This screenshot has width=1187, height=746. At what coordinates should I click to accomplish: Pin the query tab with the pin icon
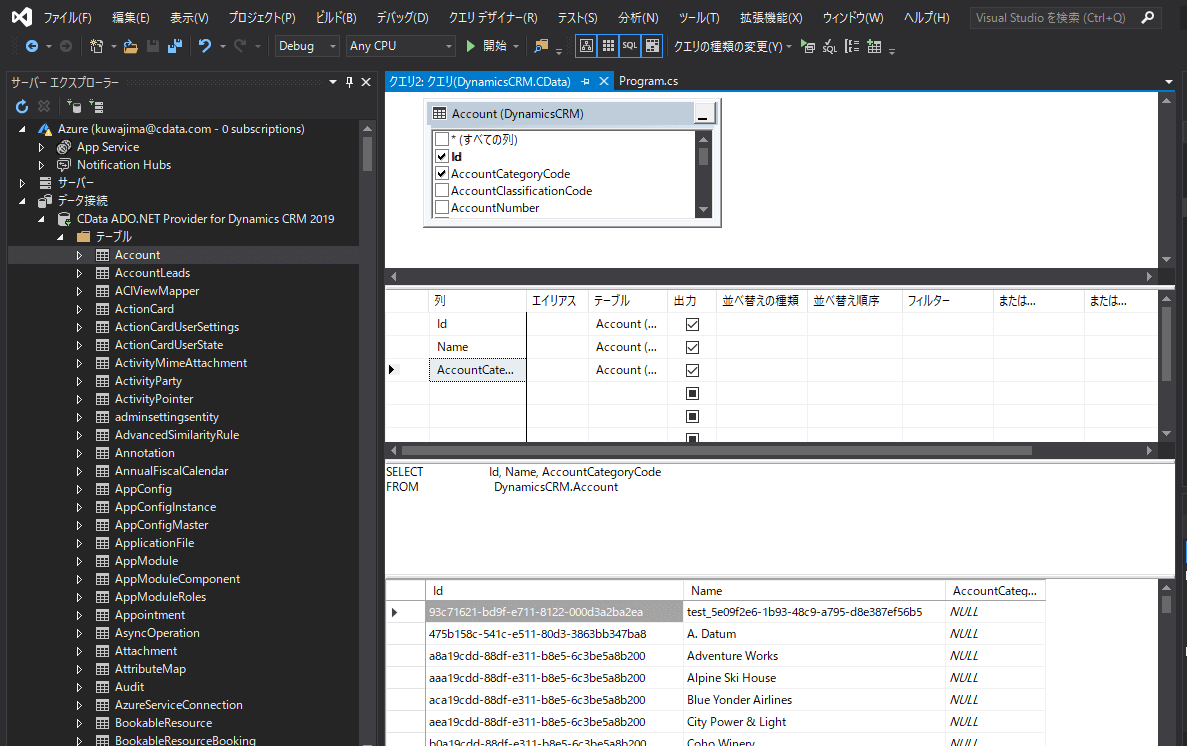click(x=585, y=81)
